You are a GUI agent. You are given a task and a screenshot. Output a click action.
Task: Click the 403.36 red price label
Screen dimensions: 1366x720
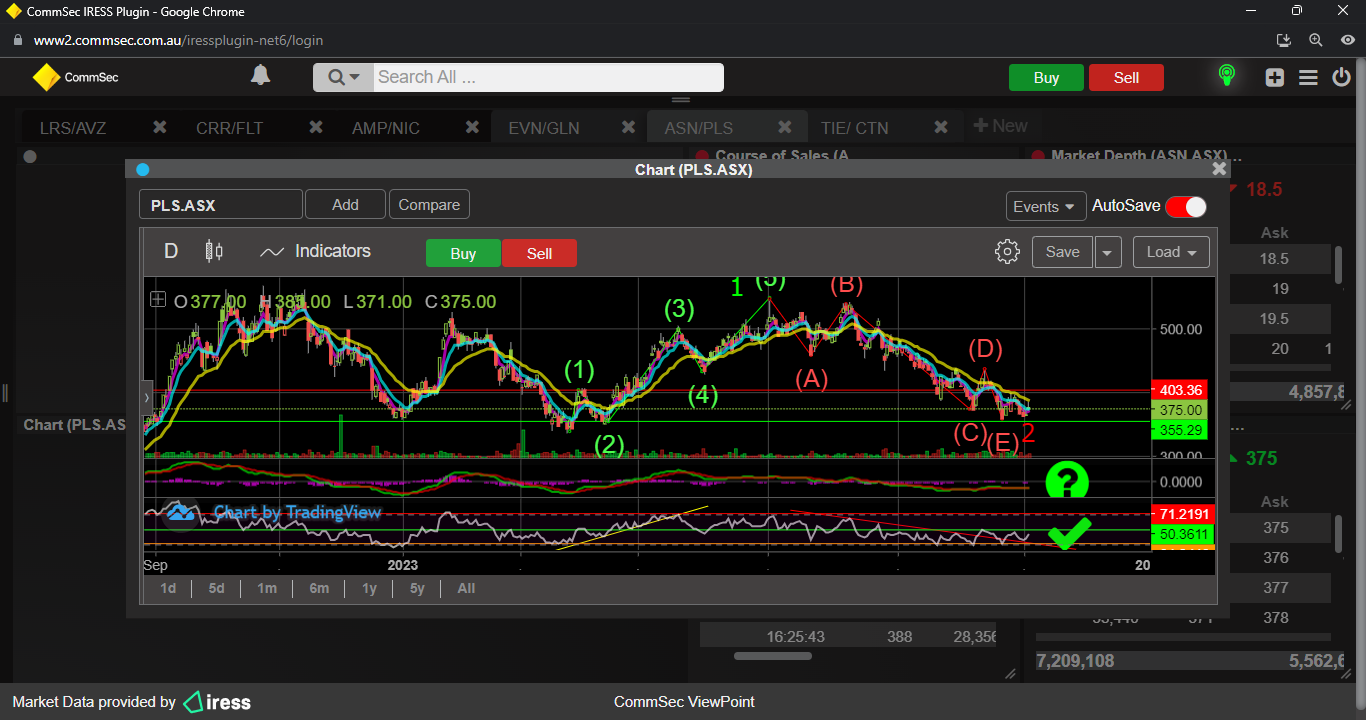[x=1180, y=390]
